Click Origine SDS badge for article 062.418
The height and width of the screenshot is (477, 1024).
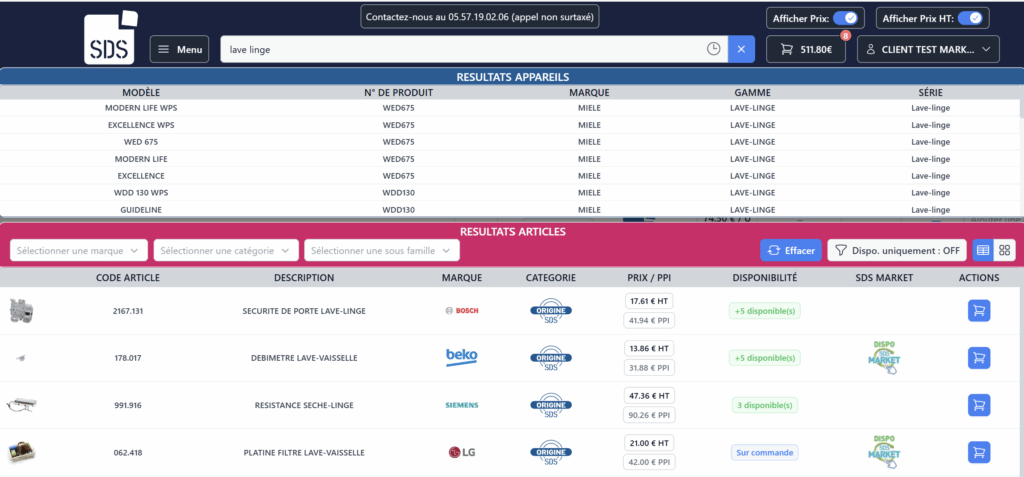551,452
